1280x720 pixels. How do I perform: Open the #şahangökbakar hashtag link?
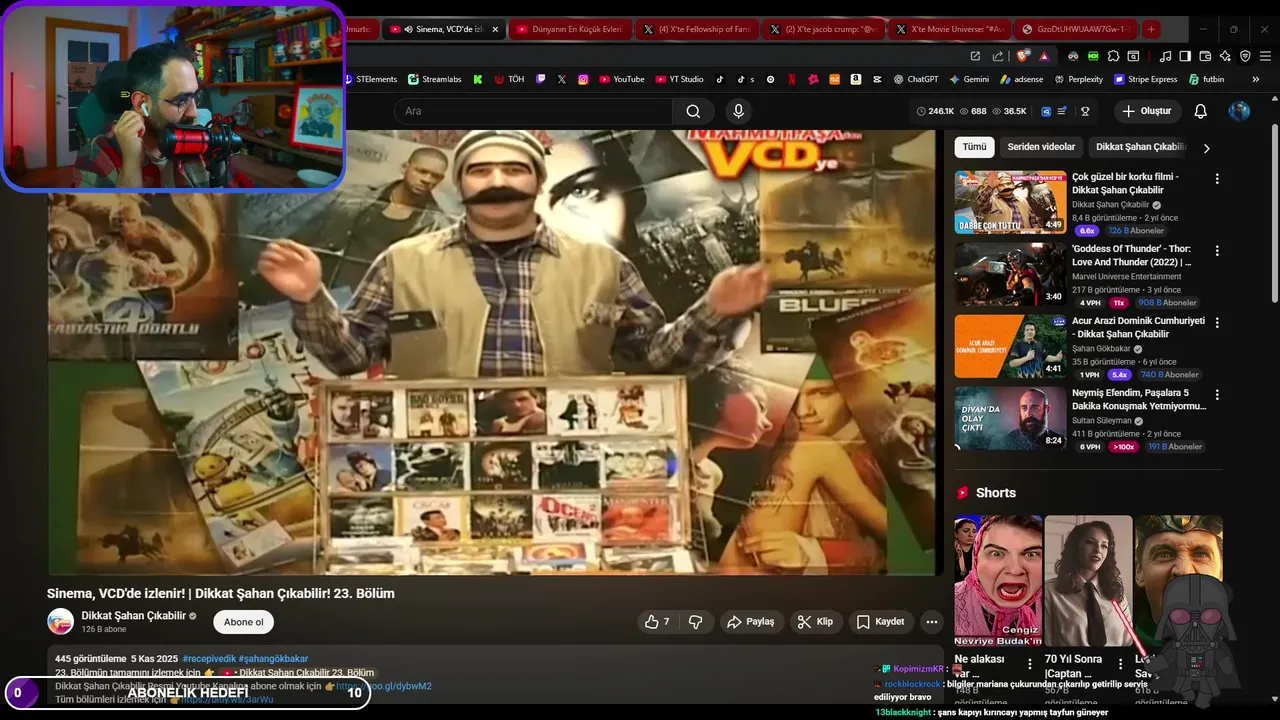273,659
